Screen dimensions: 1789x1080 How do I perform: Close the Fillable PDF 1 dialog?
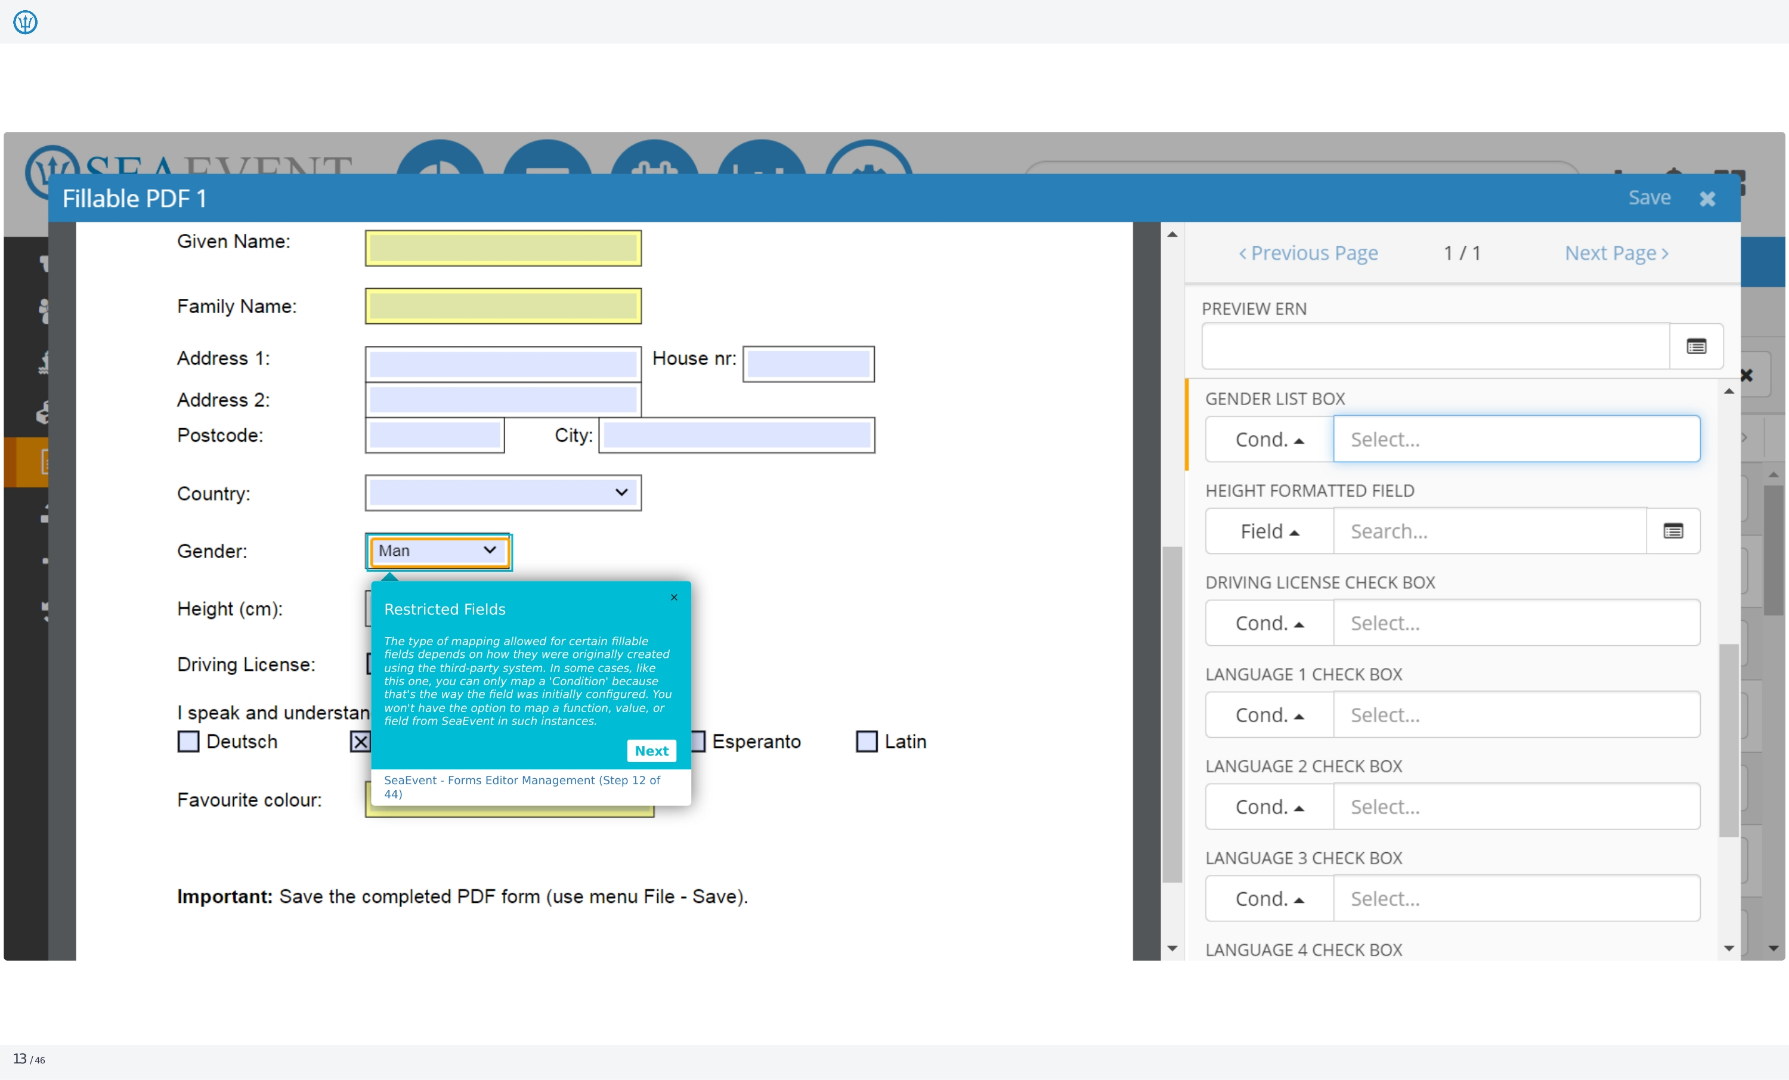pos(1708,199)
